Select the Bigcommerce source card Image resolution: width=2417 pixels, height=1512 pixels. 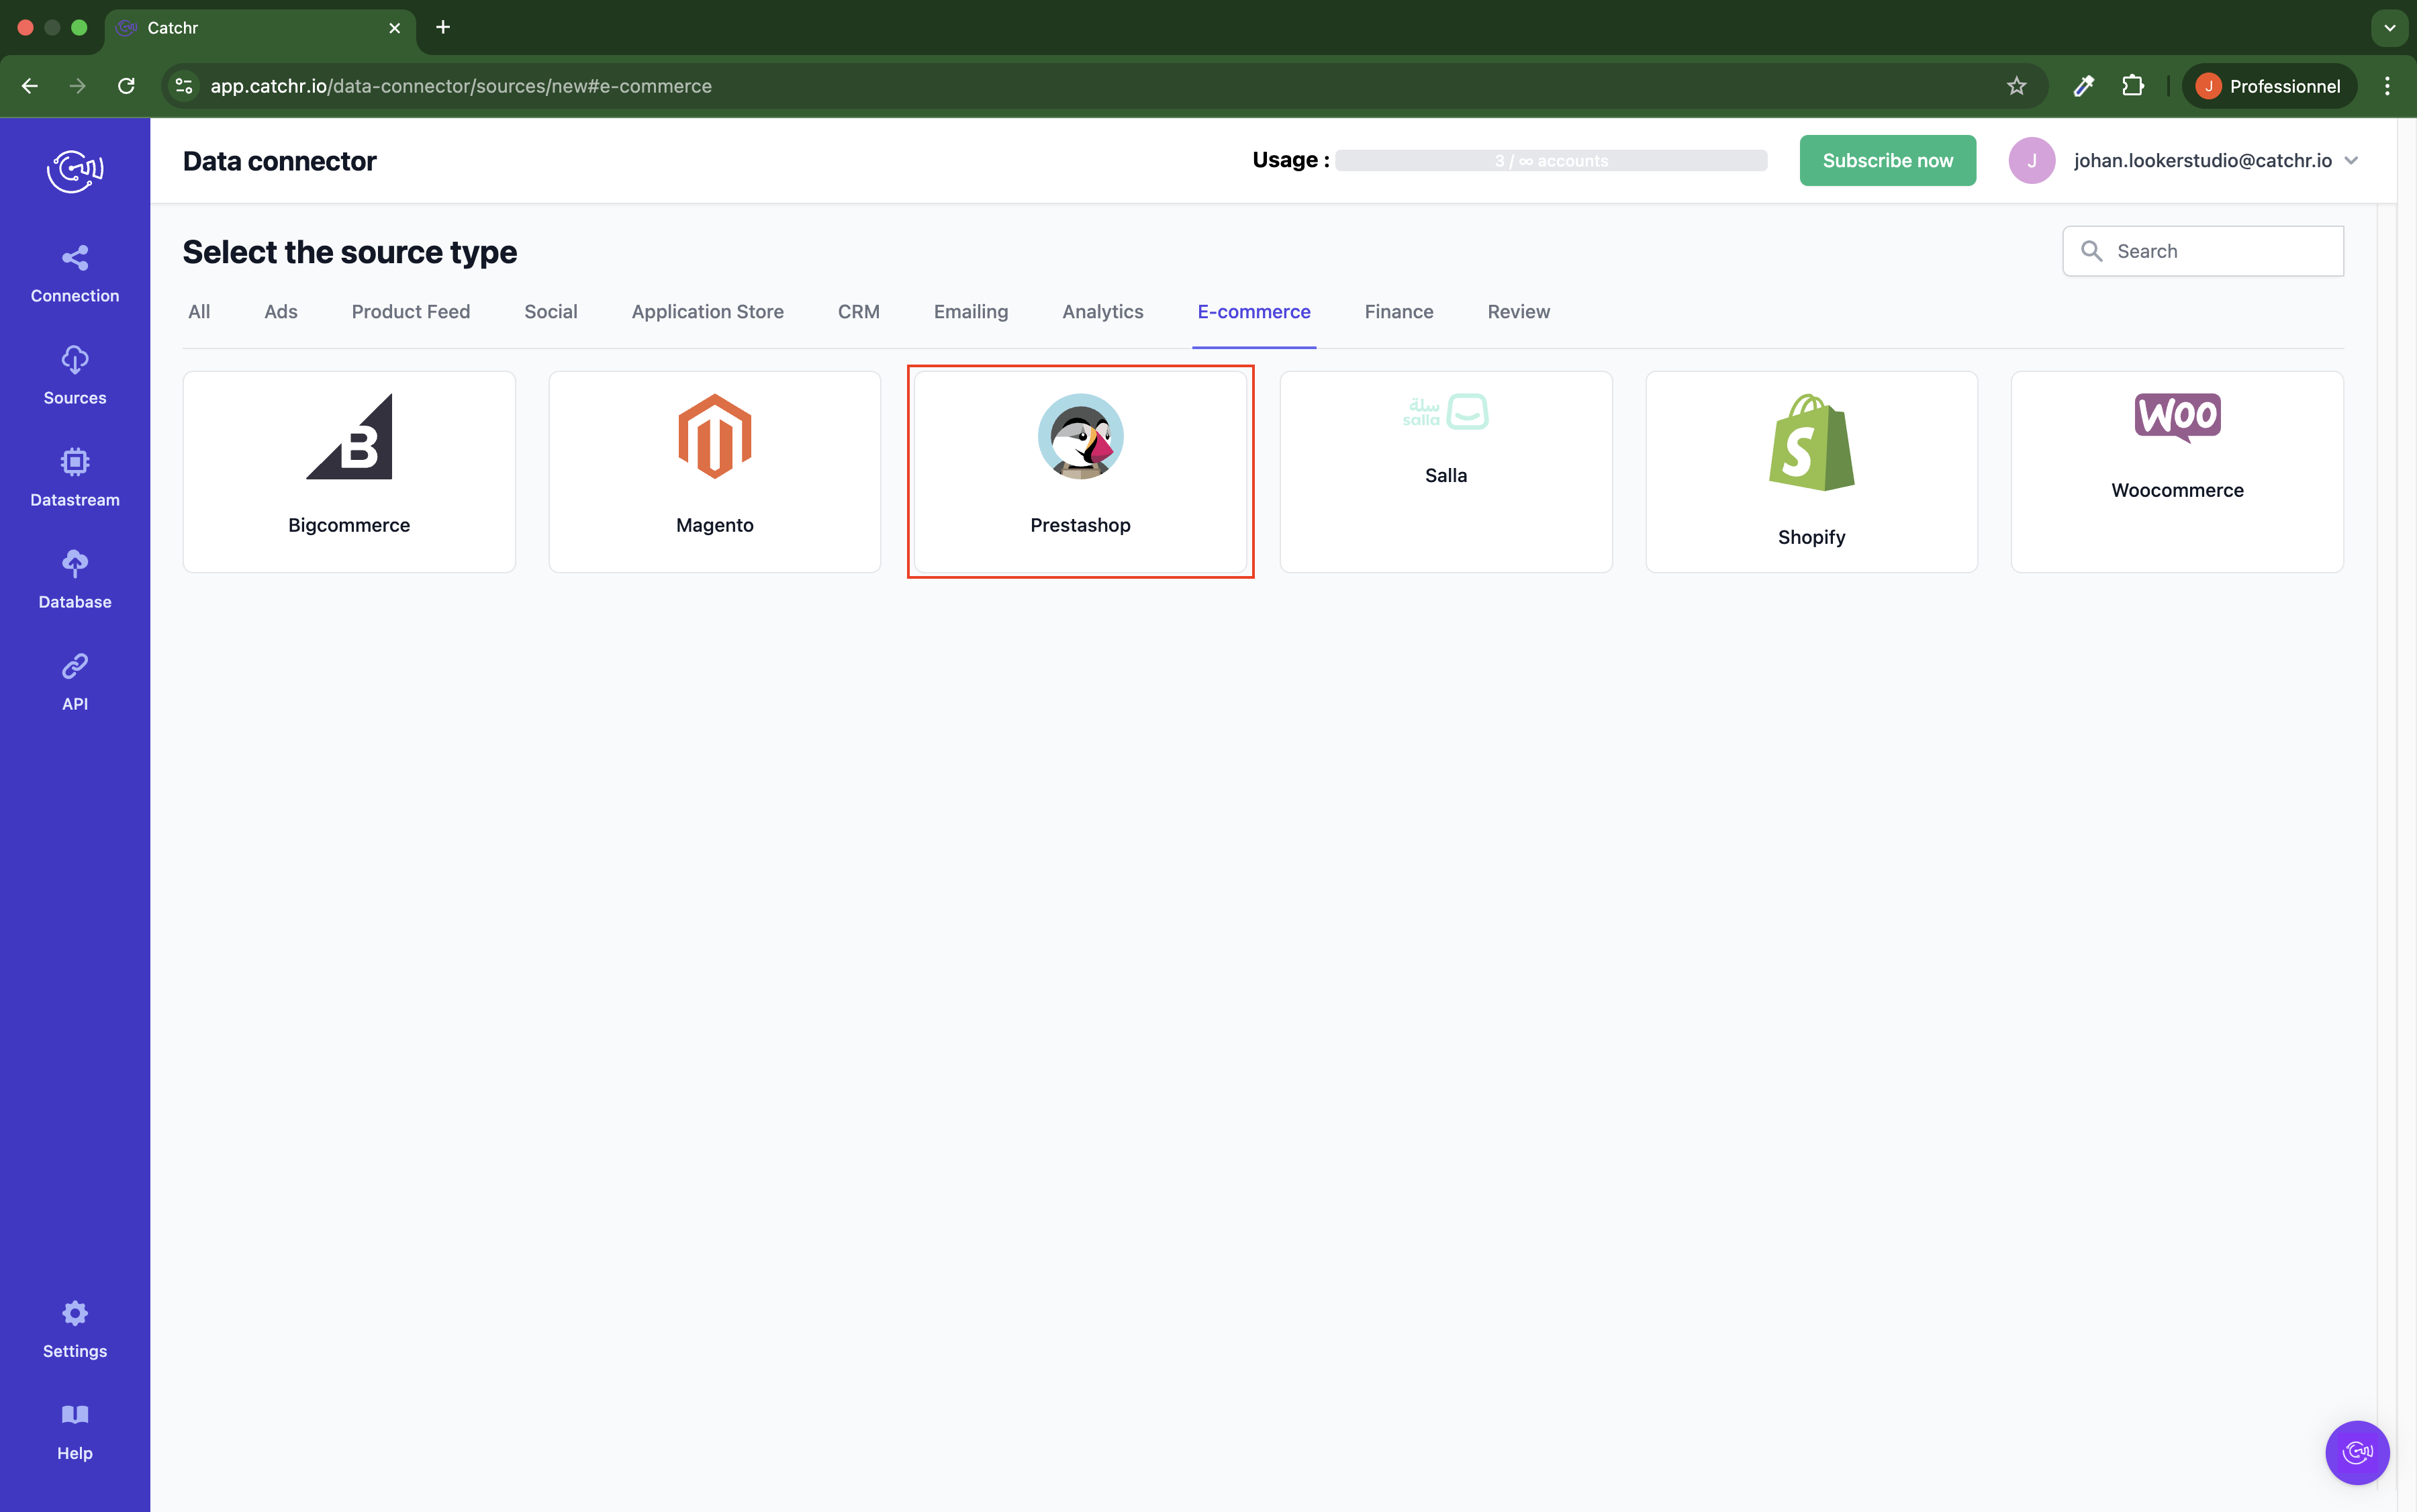tap(349, 472)
